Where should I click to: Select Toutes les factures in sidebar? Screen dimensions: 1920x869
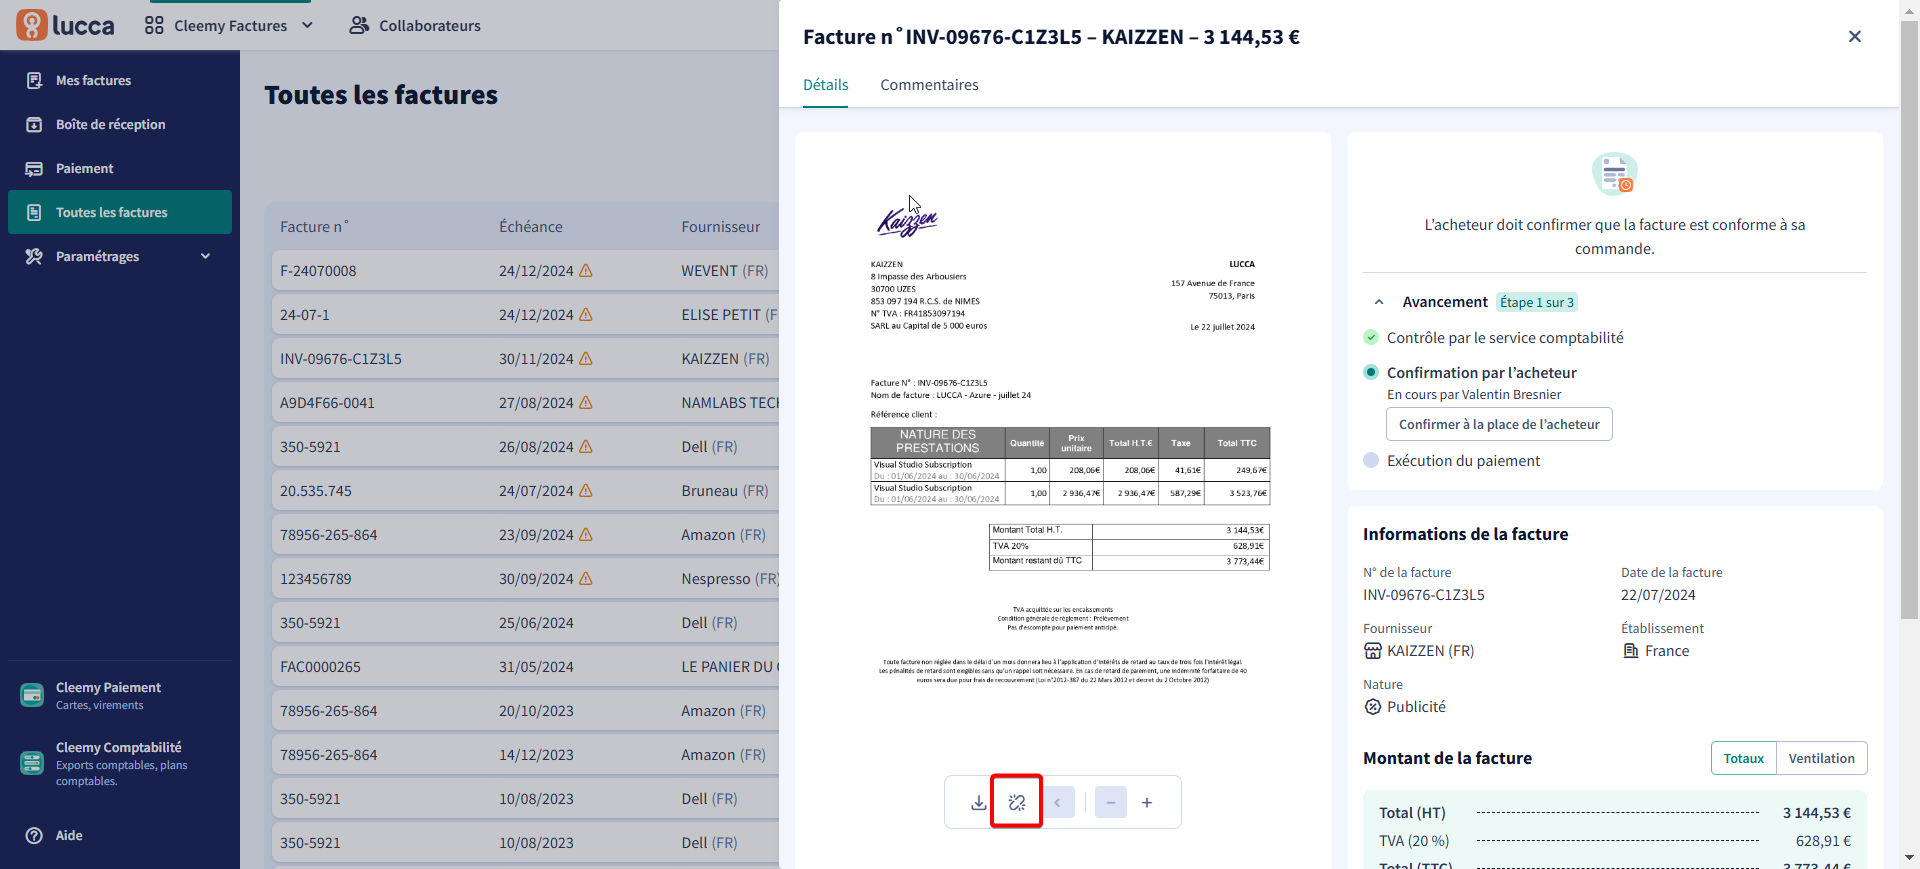pos(120,212)
